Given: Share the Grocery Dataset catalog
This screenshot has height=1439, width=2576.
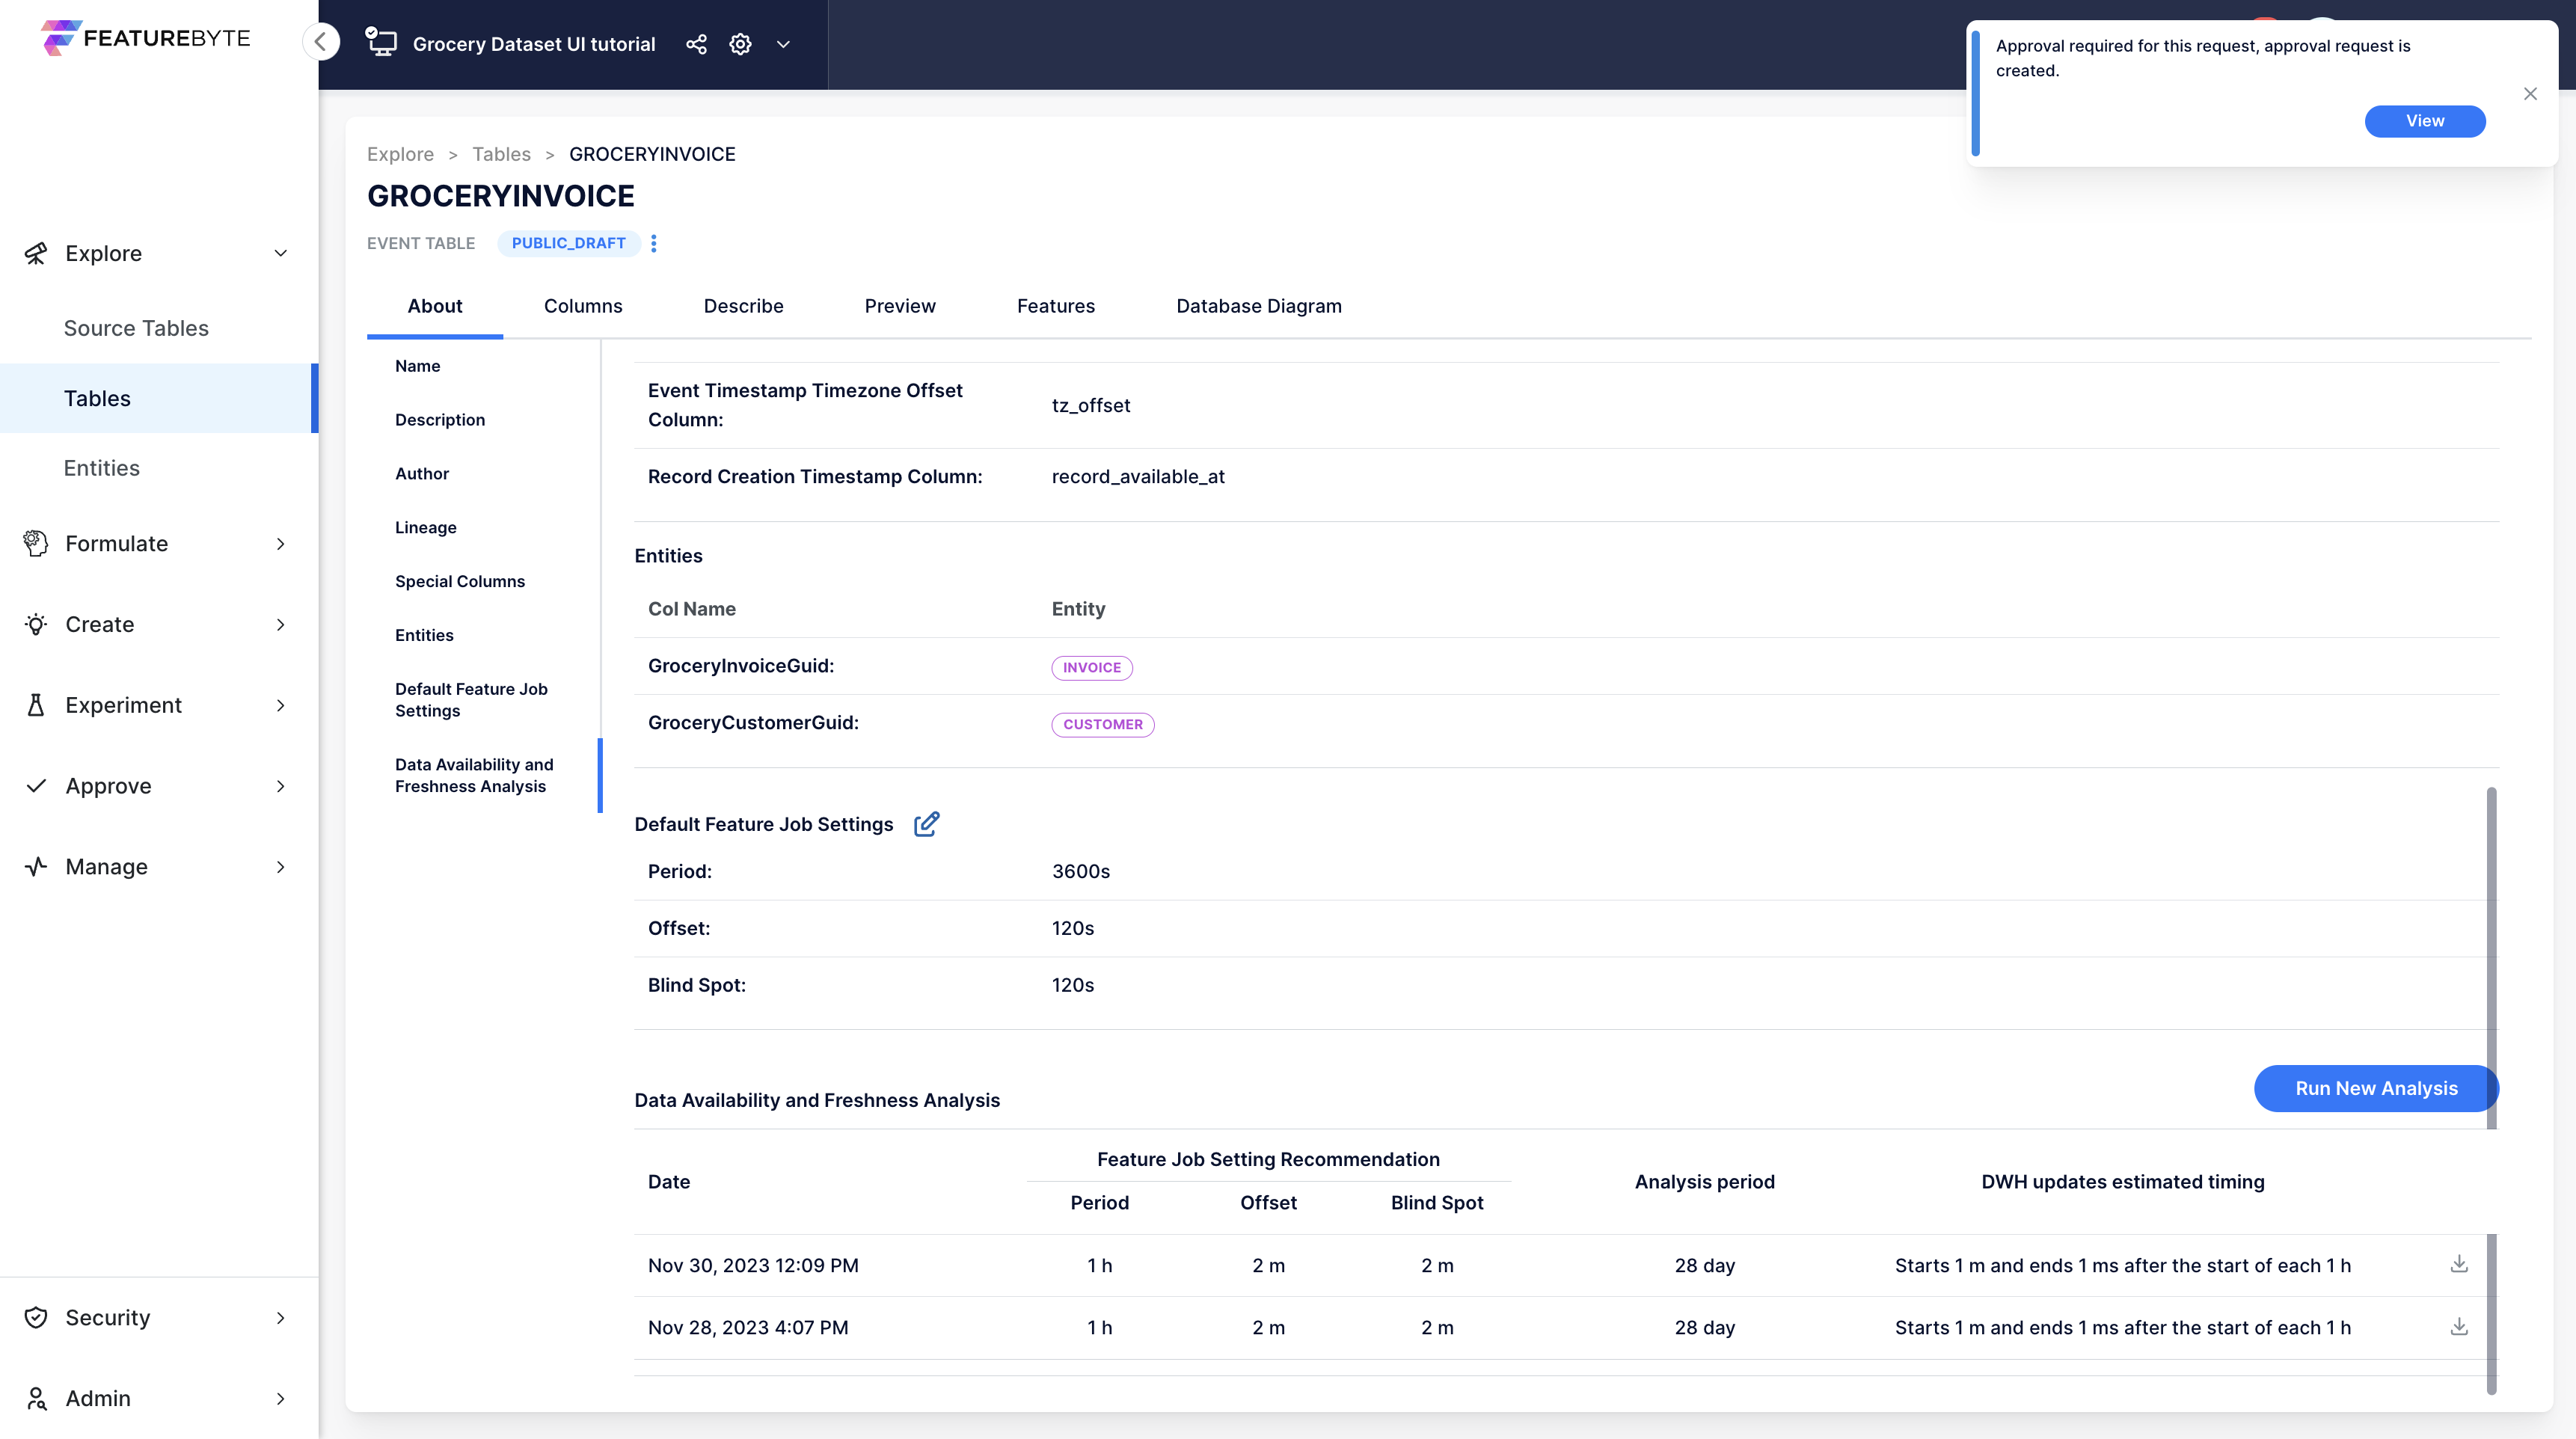Looking at the screenshot, I should pos(696,44).
